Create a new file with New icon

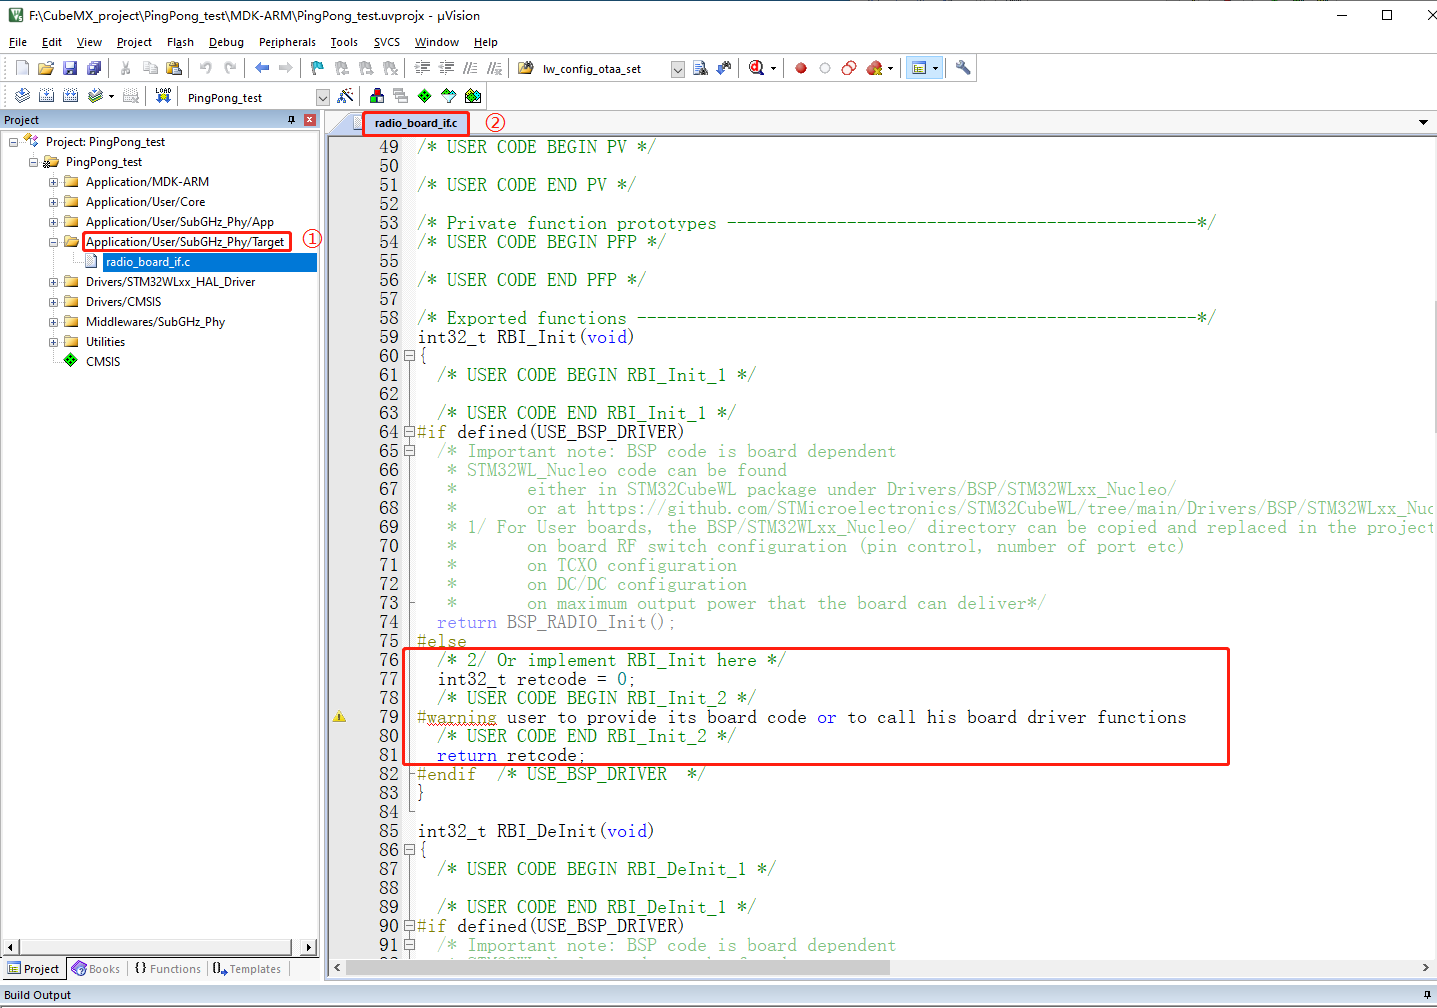pos(22,68)
